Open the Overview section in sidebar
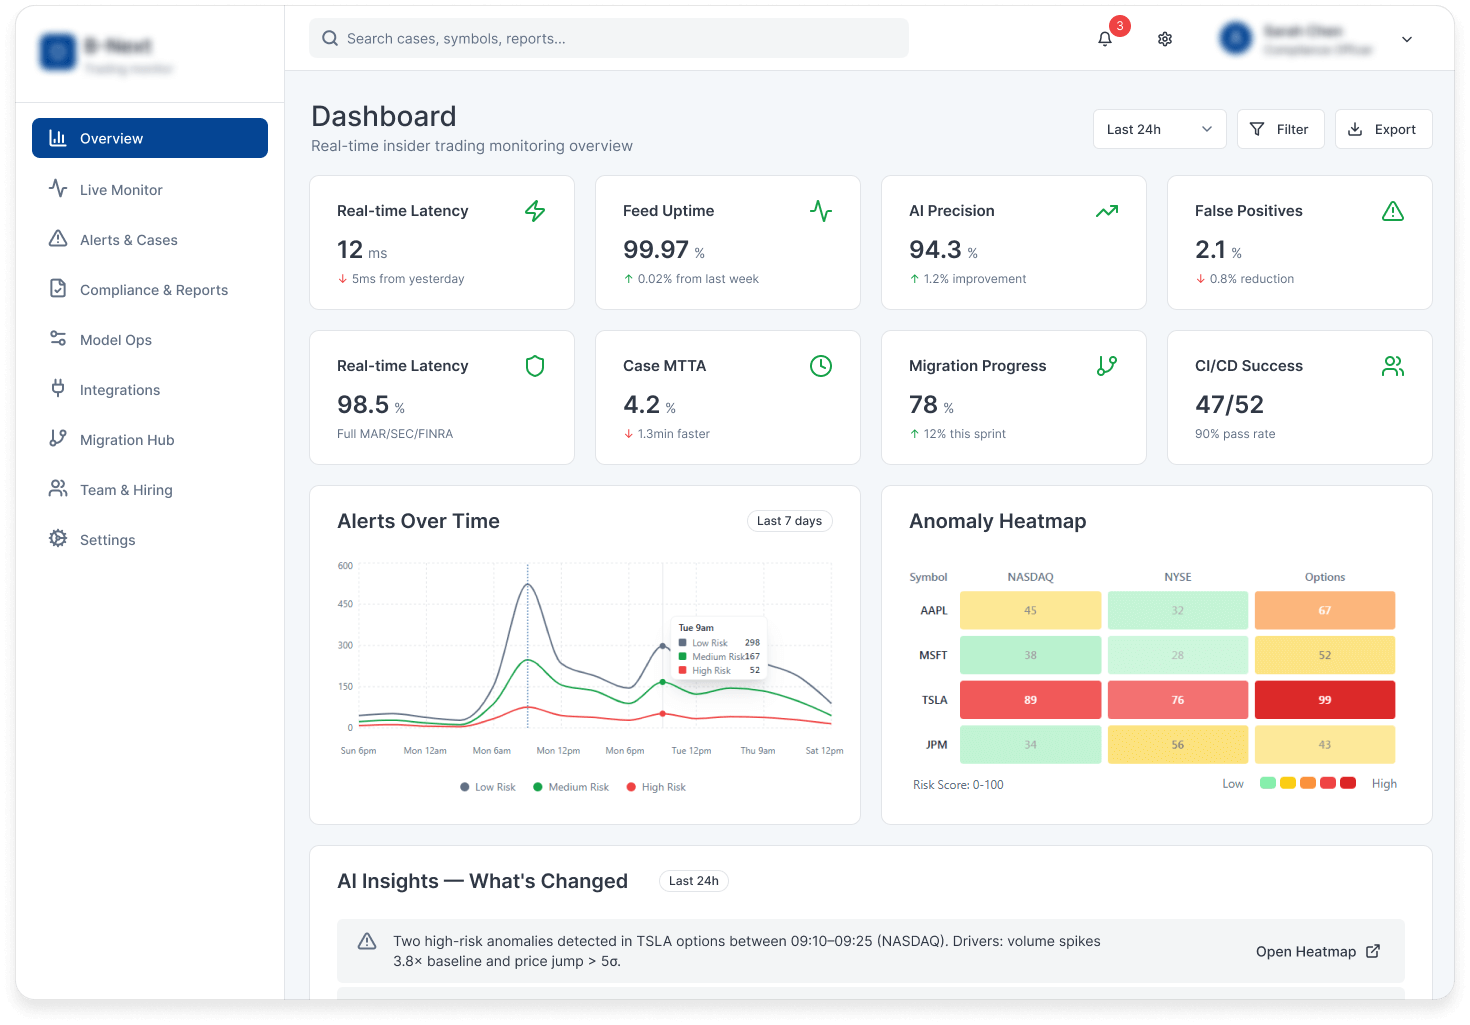 click(x=150, y=138)
